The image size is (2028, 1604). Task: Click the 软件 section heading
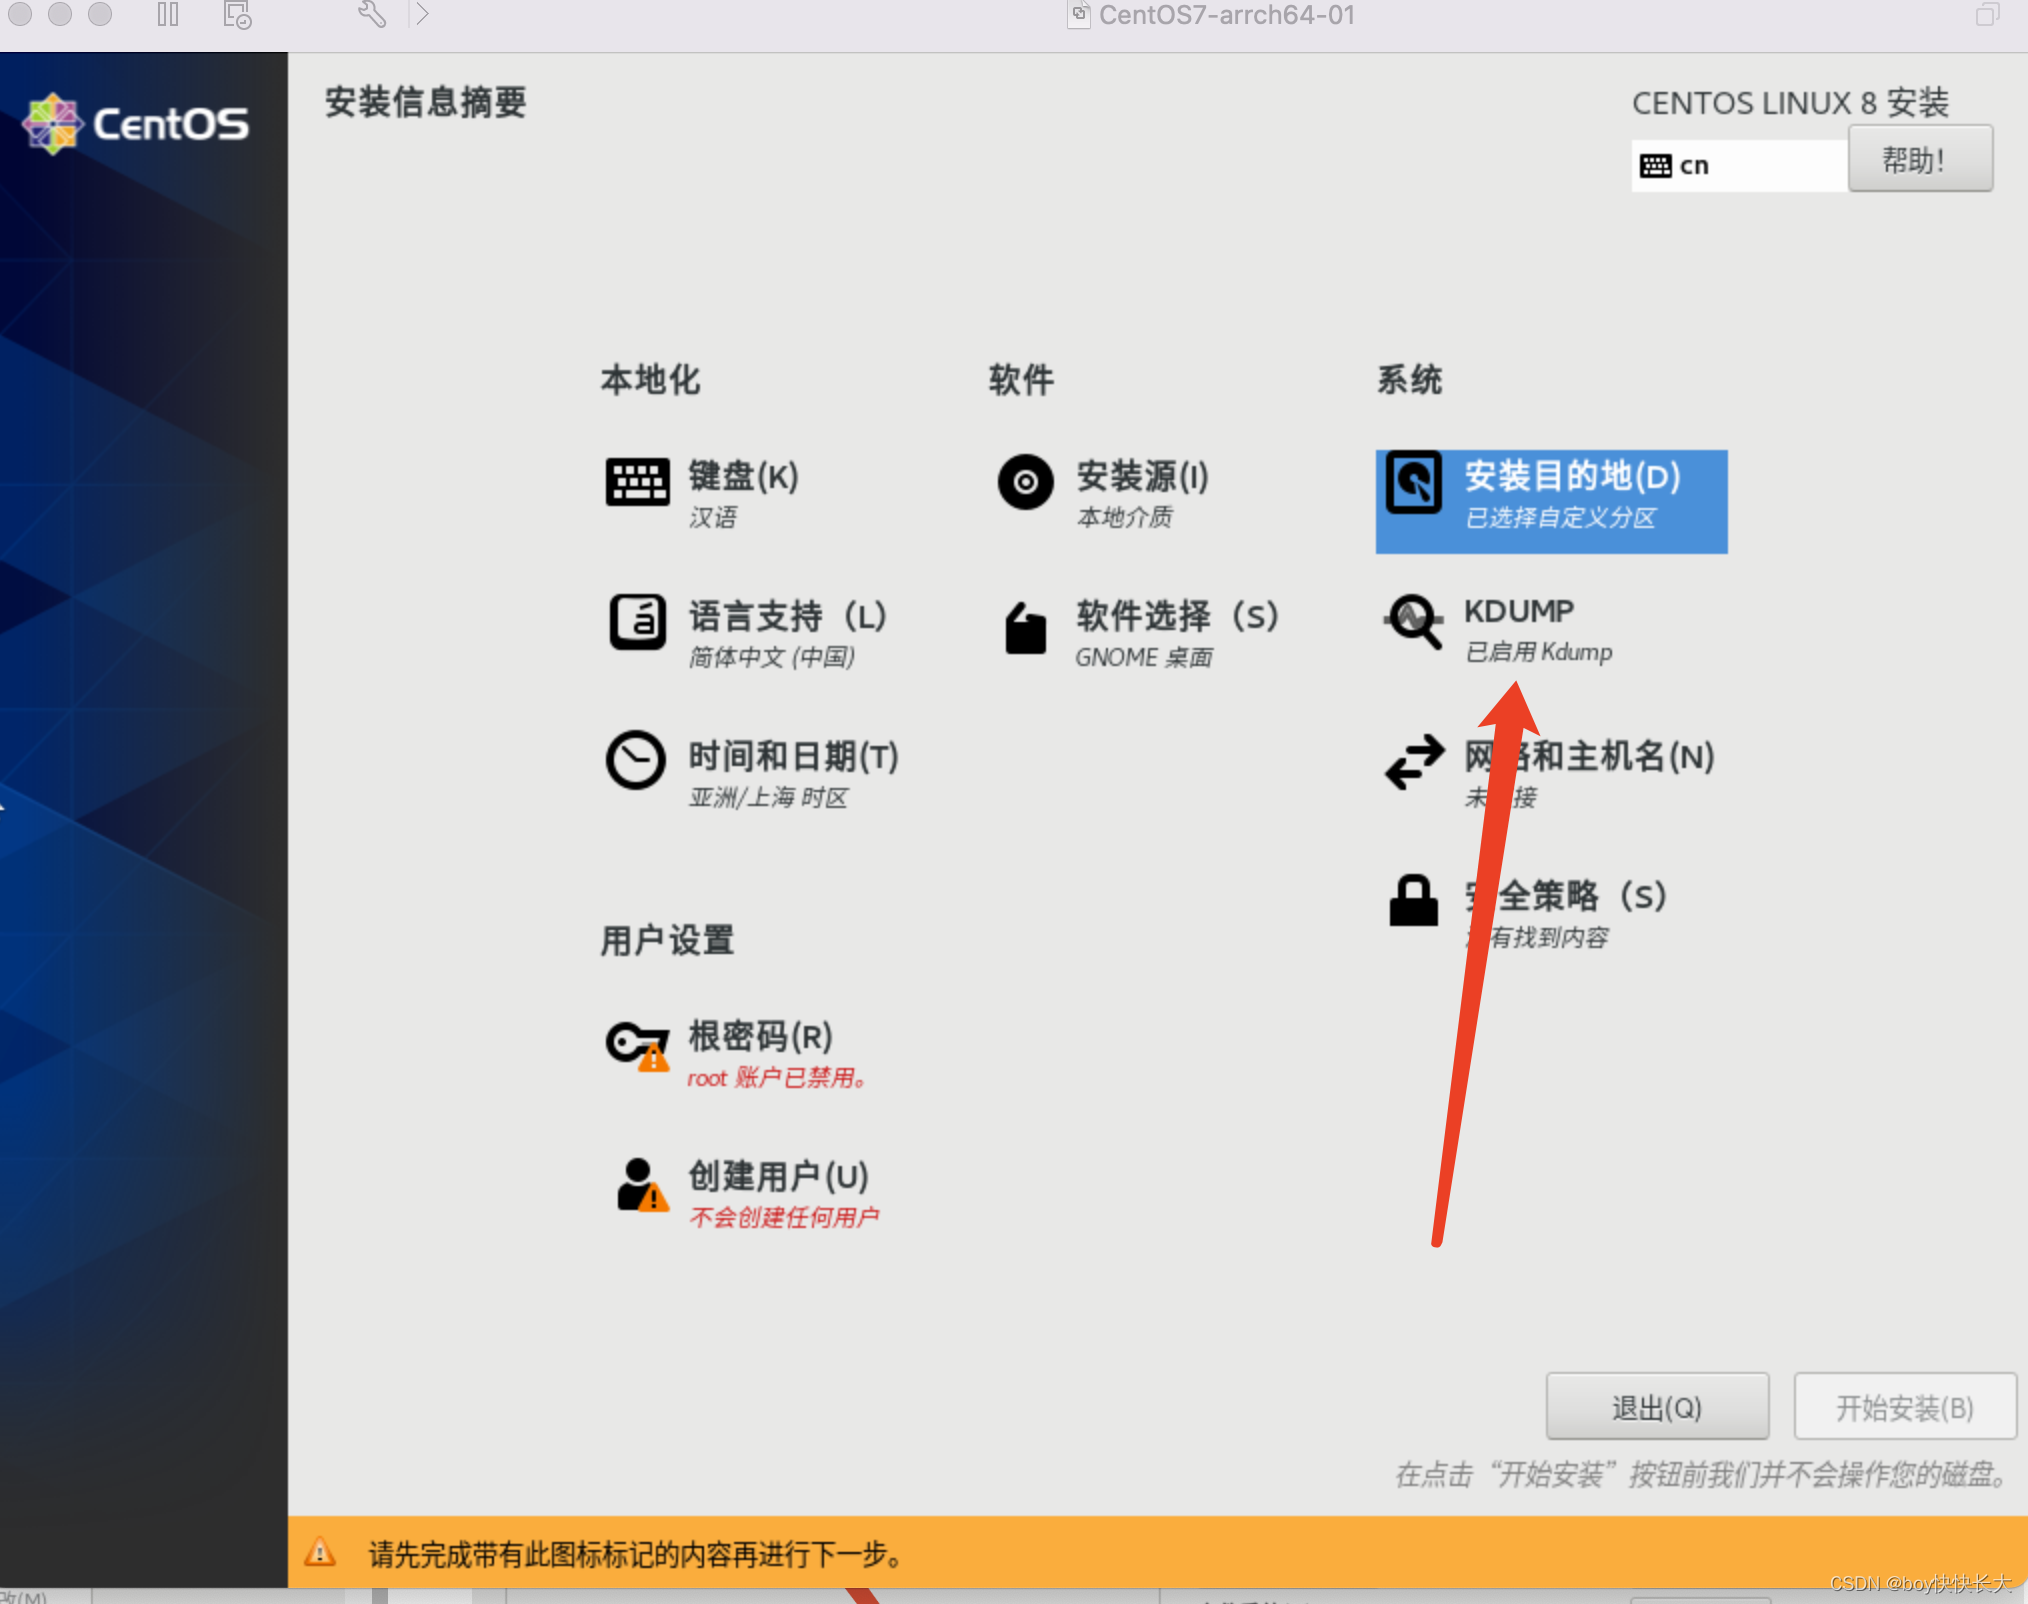pyautogui.click(x=1021, y=380)
